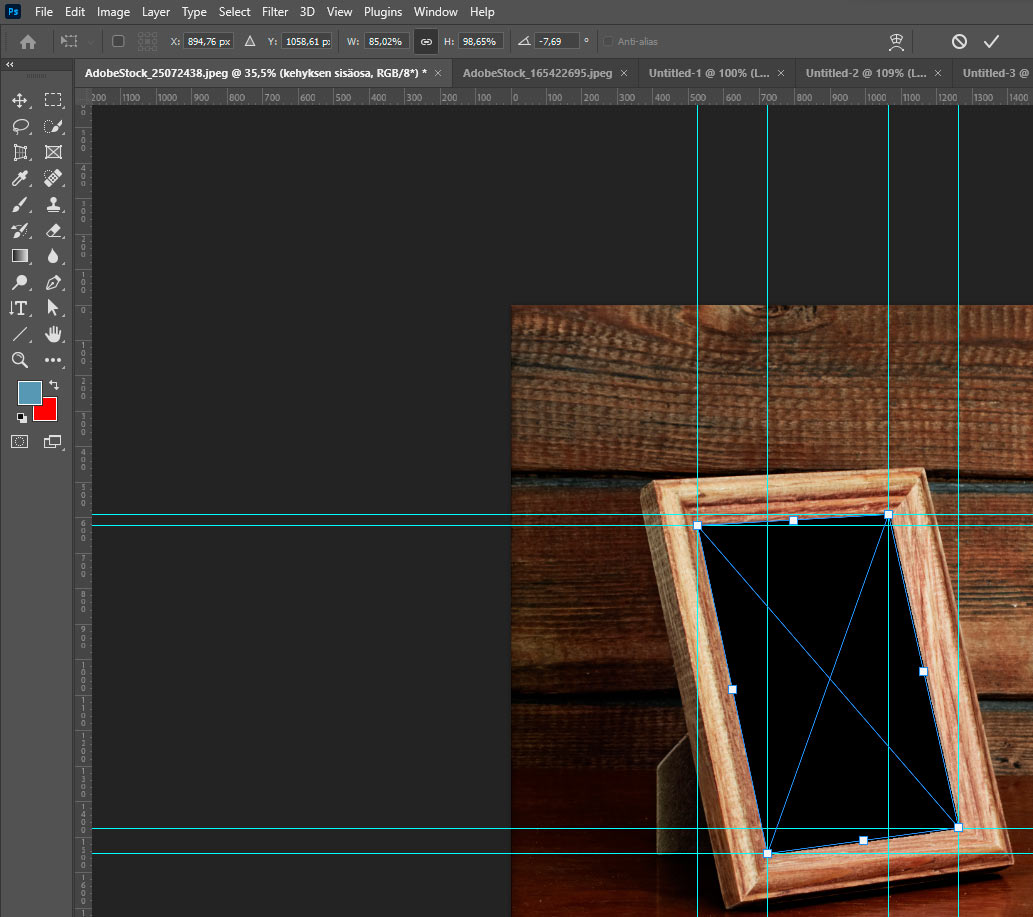Click the blue foreground color swatch
Screen dimensions: 1033x917
coord(29,393)
